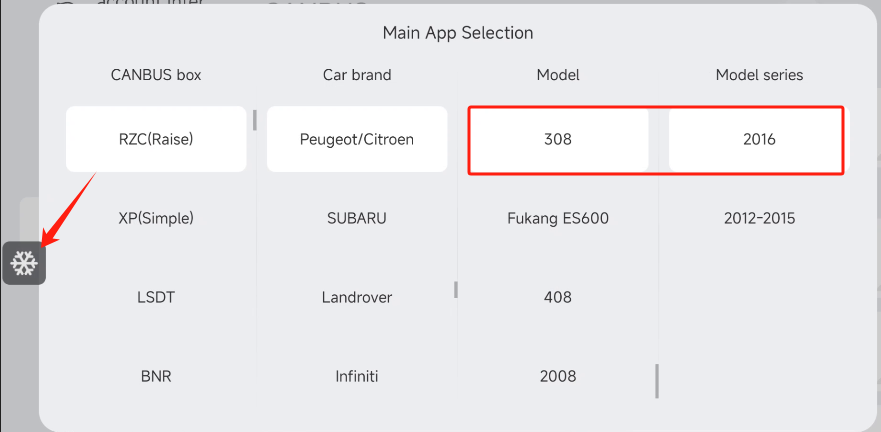Click the Model list scrollbar
Viewport: 881px width, 432px height.
tap(657, 380)
